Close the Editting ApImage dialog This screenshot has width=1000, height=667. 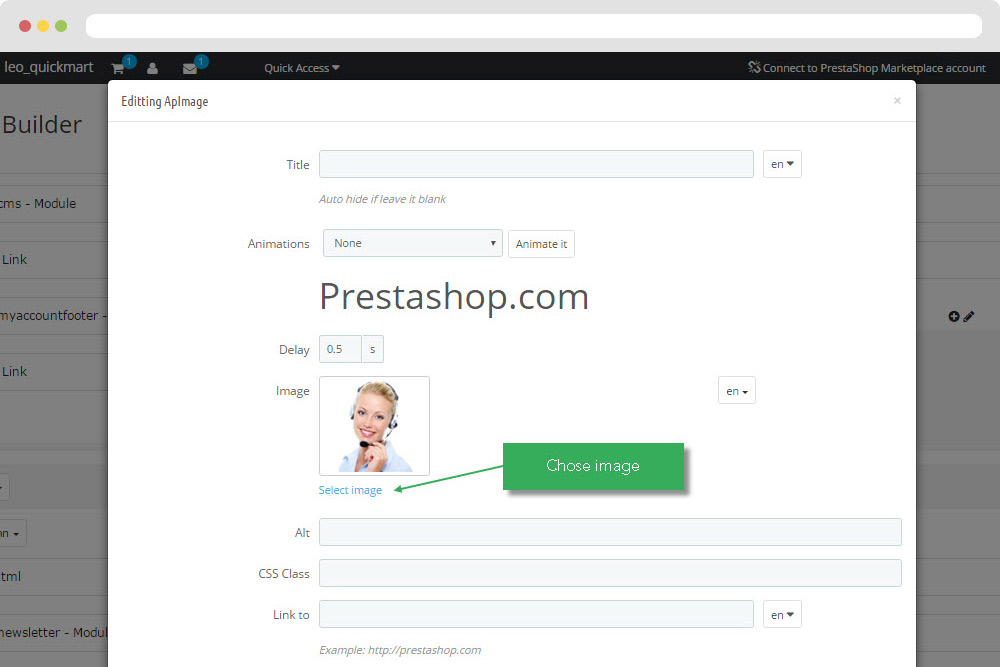point(897,101)
